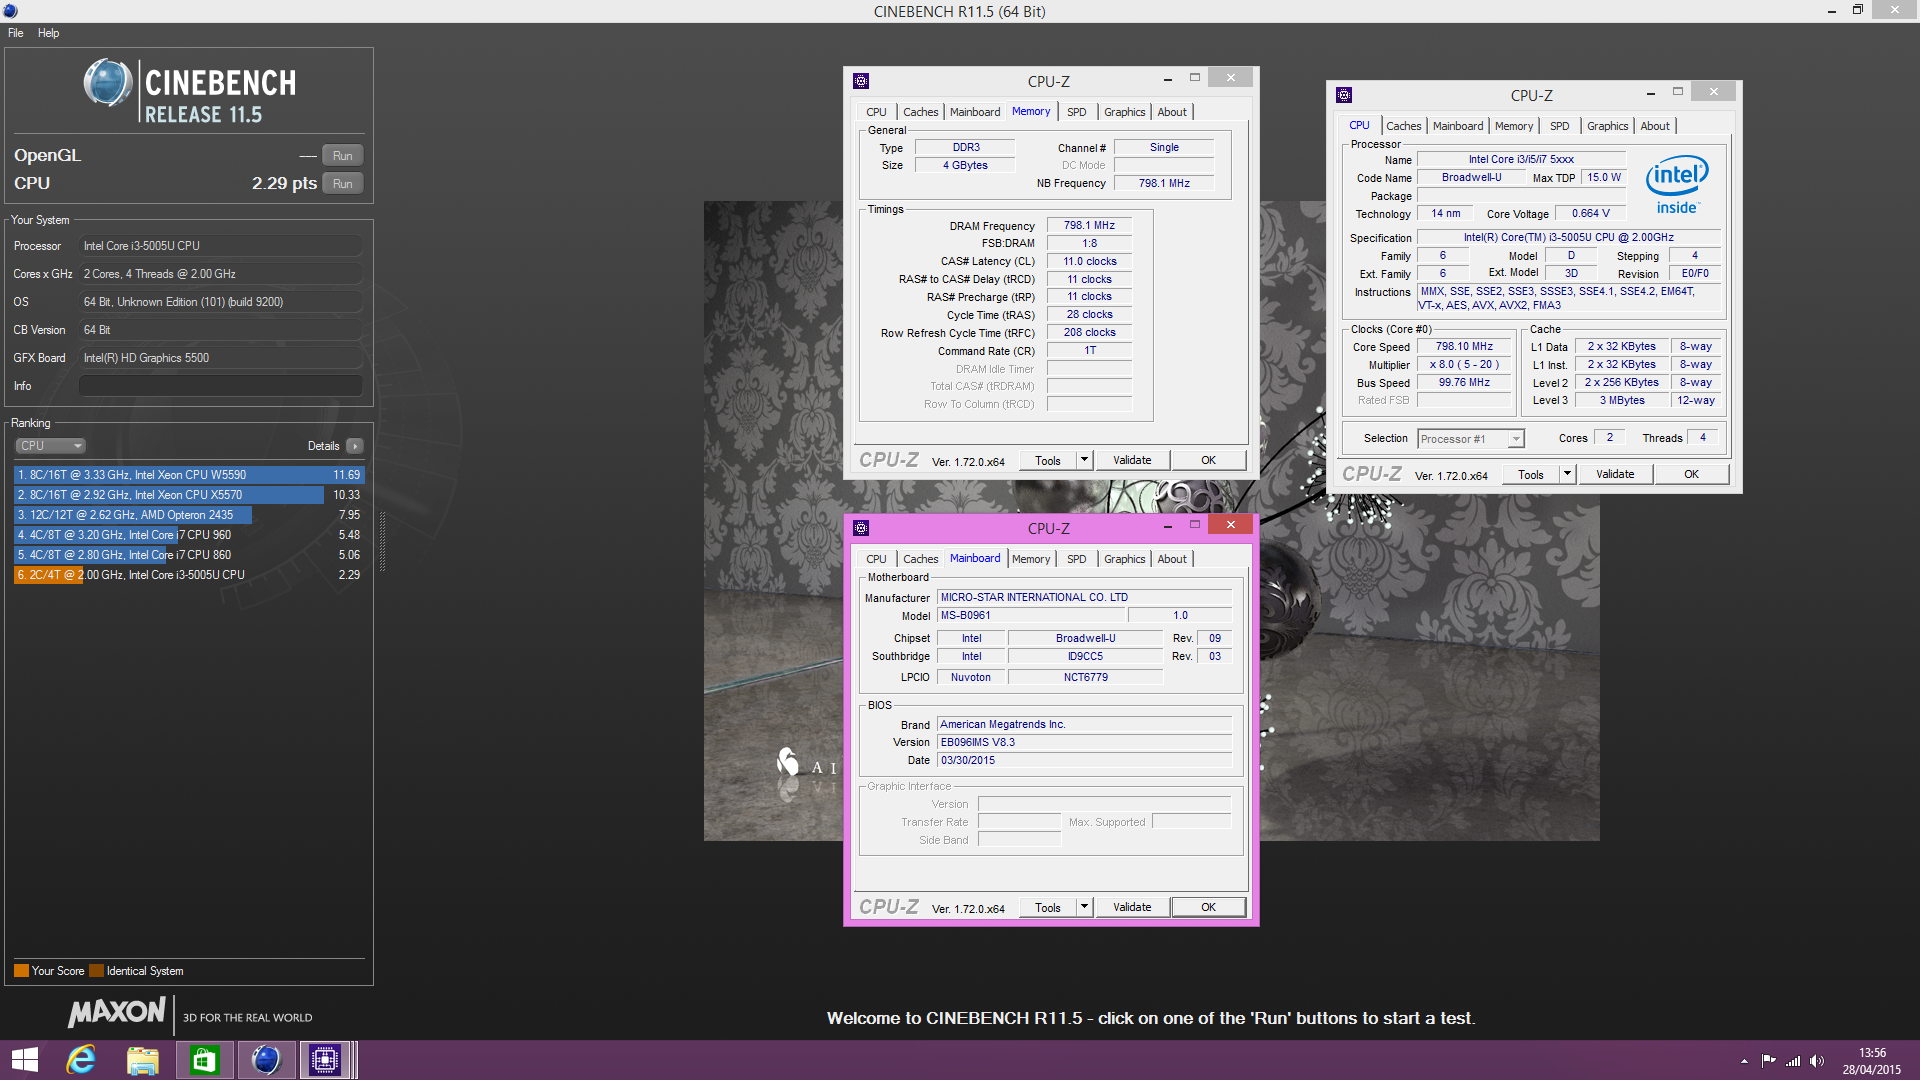Viewport: 1920px width, 1080px height.
Task: Switch to Caches tab in processor window
Action: [1404, 126]
